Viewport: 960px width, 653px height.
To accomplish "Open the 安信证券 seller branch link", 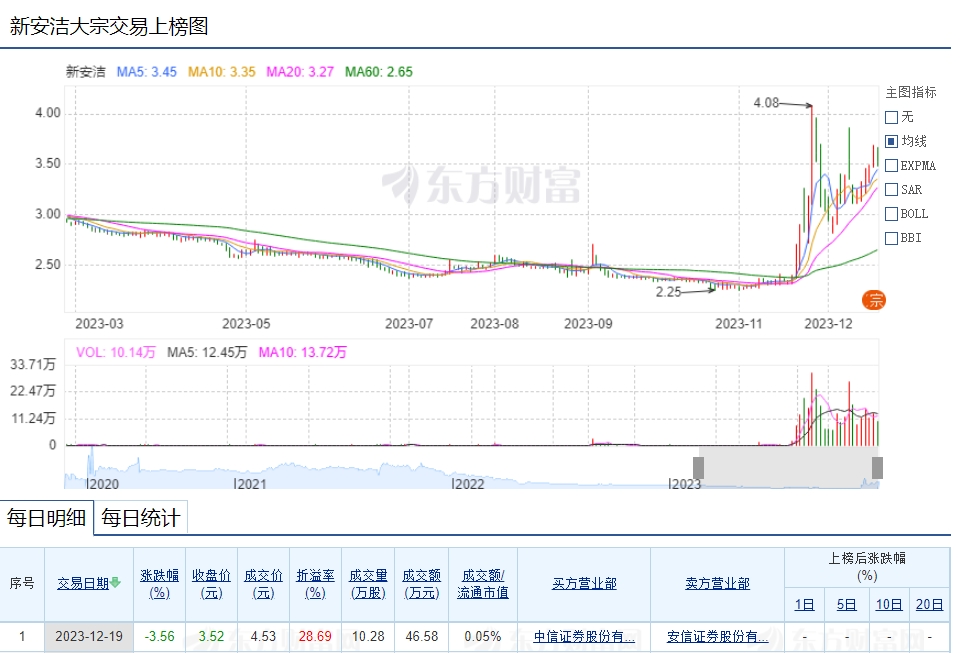I will (717, 636).
